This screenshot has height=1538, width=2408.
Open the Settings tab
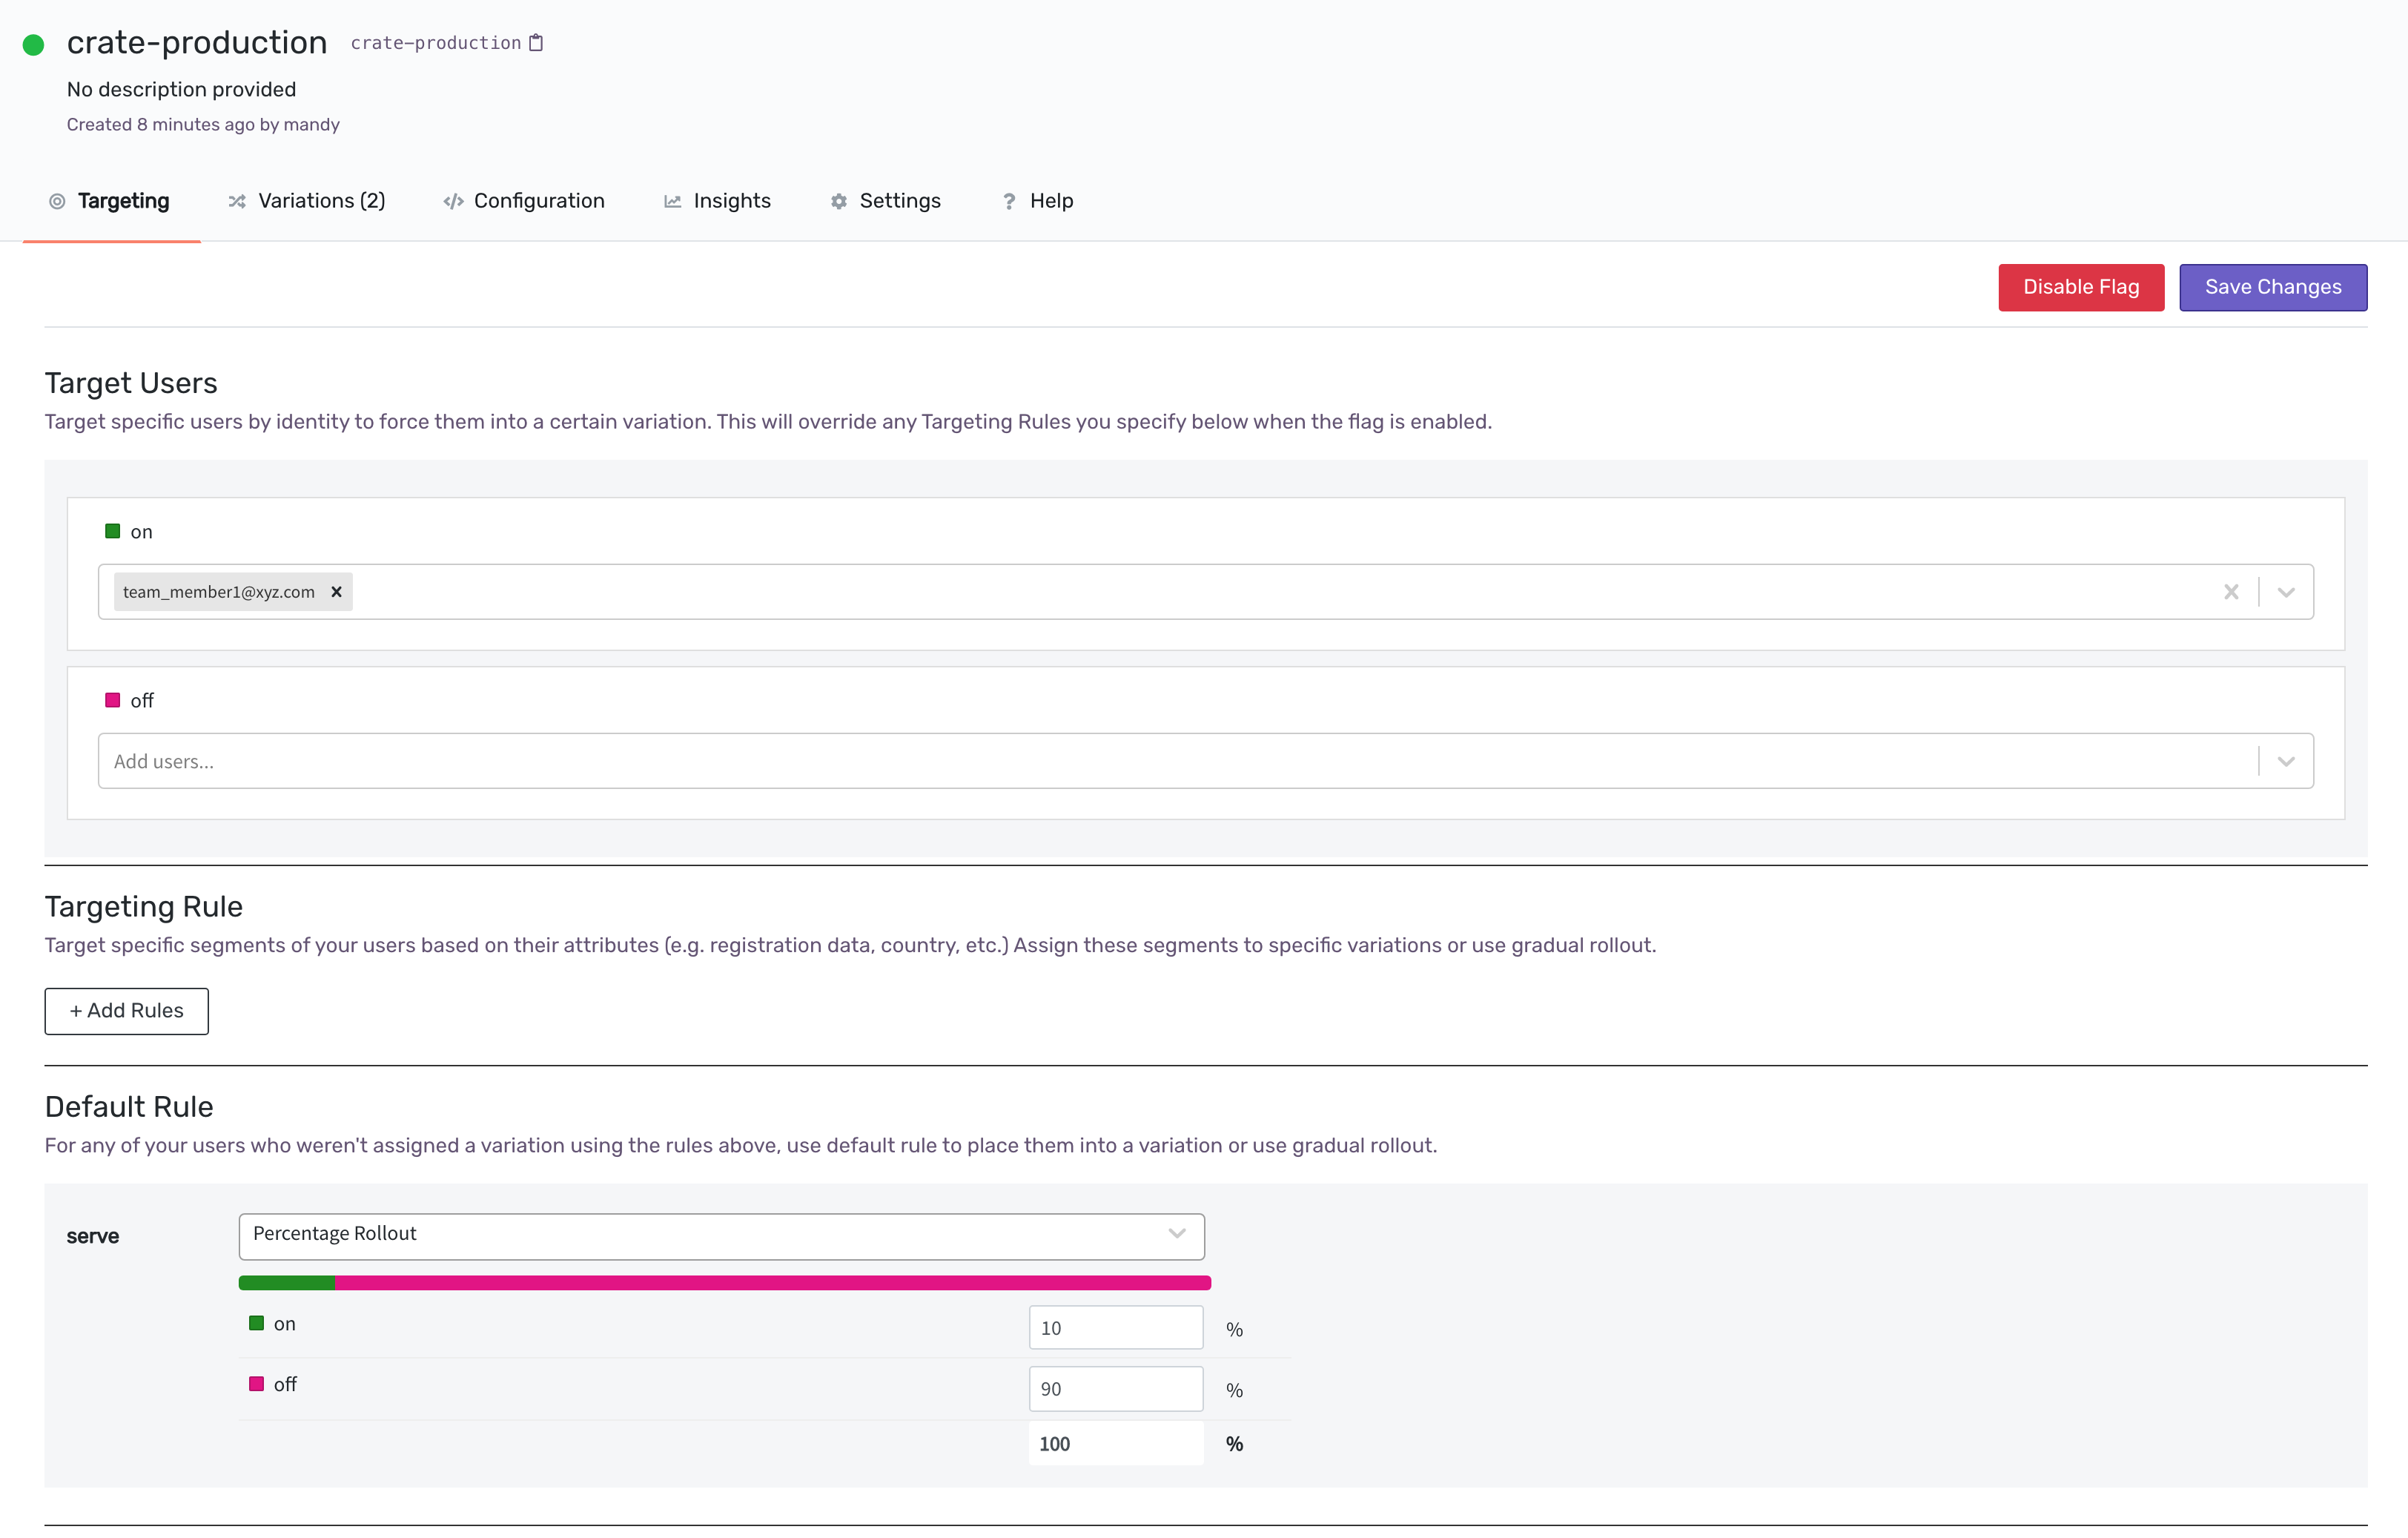[x=885, y=201]
